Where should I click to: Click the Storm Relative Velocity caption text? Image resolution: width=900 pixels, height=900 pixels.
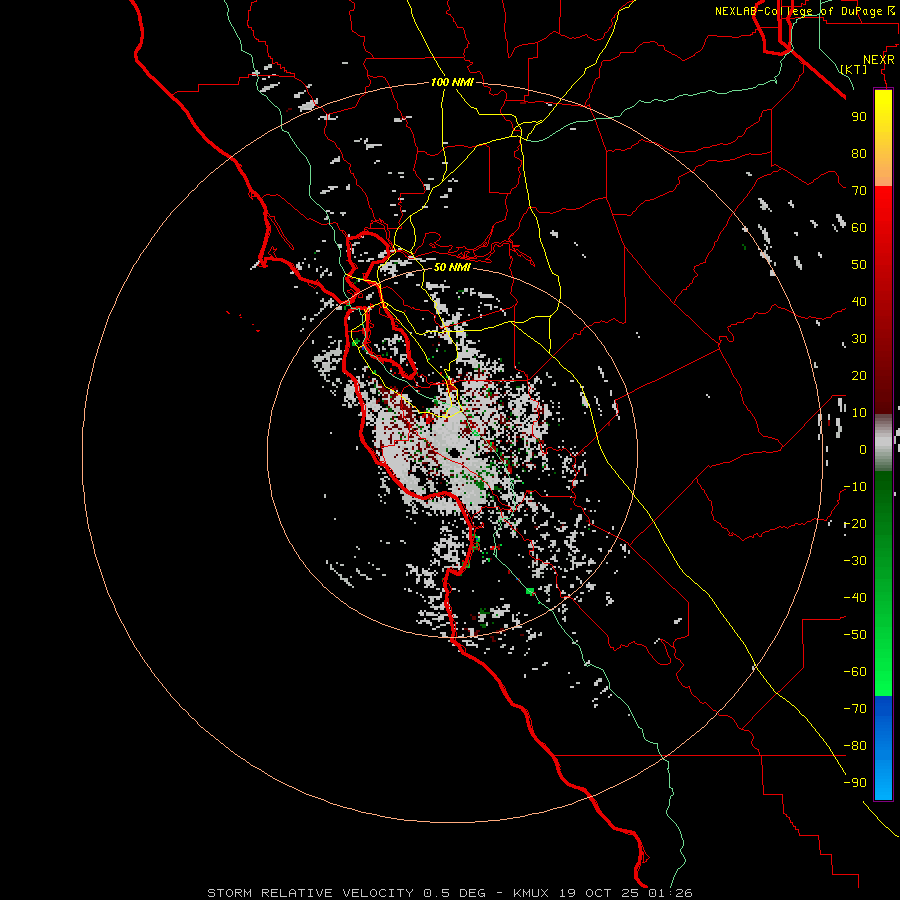(449, 893)
